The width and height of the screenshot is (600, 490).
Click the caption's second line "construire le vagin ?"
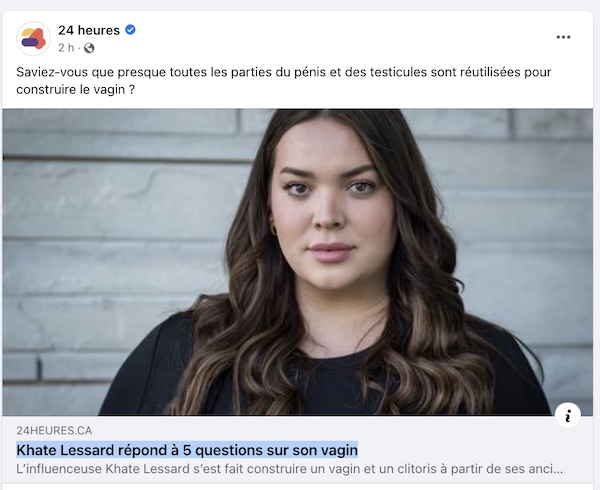(x=75, y=90)
